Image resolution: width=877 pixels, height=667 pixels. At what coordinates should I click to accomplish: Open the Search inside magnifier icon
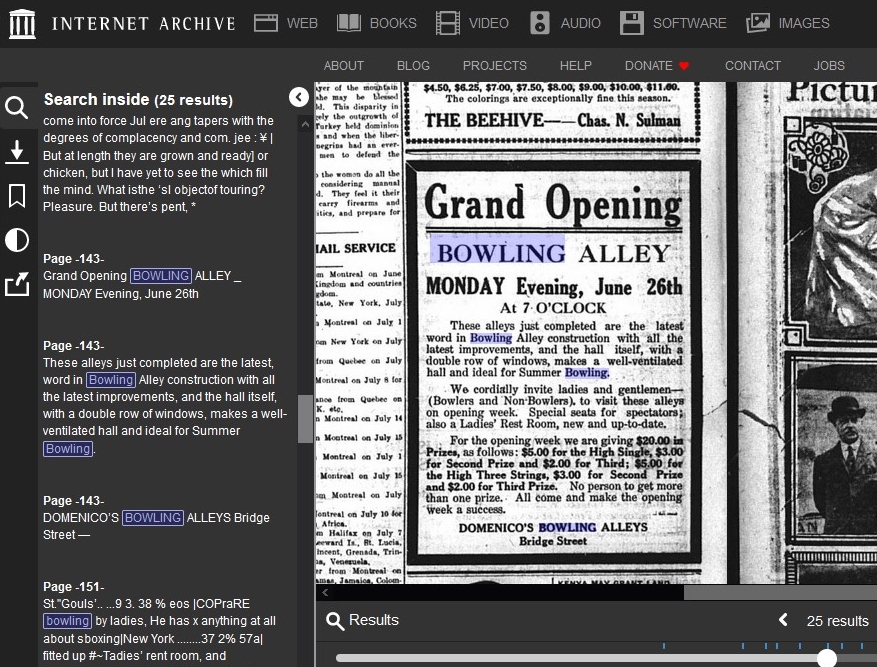[17, 107]
